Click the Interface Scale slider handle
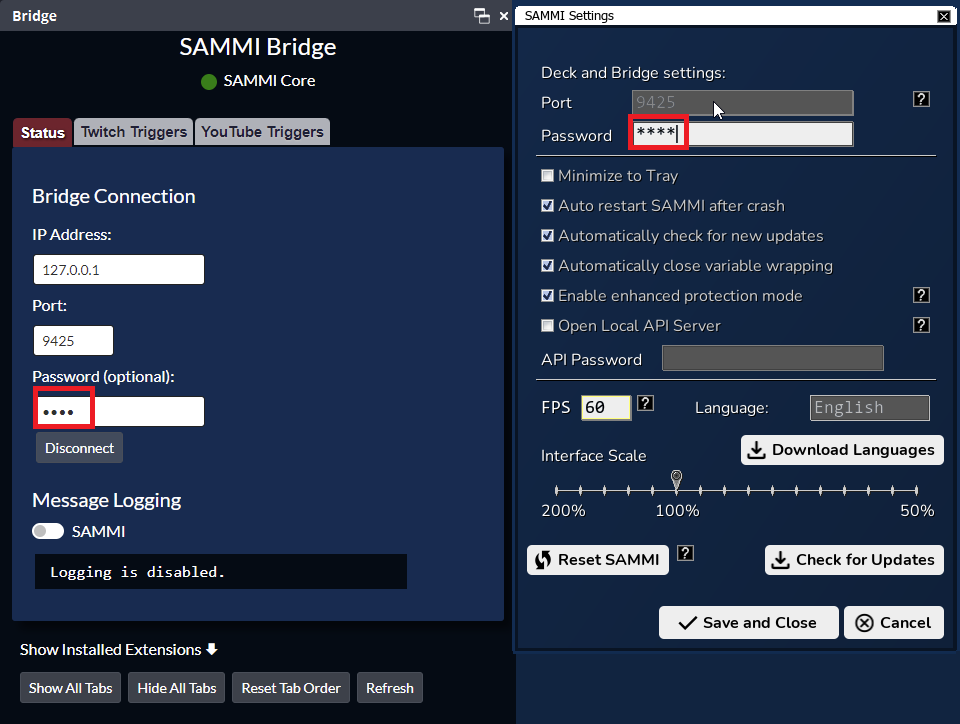This screenshot has height=724, width=960. pyautogui.click(x=677, y=479)
